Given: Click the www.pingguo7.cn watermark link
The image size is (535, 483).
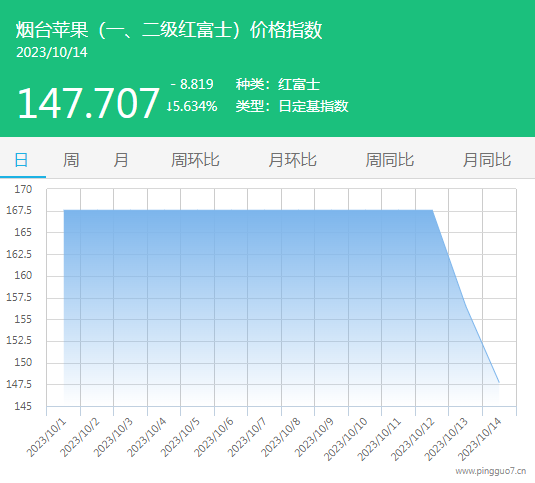Looking at the screenshot, I should tap(491, 471).
